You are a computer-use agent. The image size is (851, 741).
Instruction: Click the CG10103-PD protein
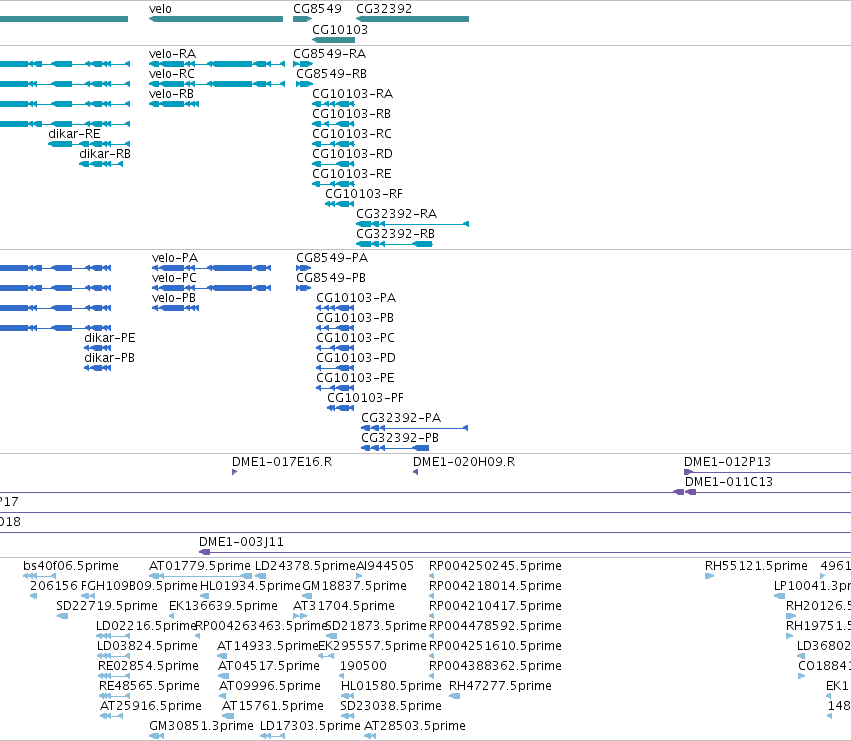tap(335, 369)
